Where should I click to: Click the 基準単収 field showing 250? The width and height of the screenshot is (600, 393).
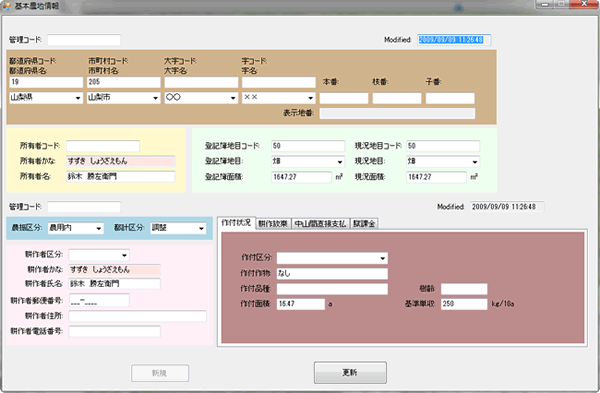464,304
